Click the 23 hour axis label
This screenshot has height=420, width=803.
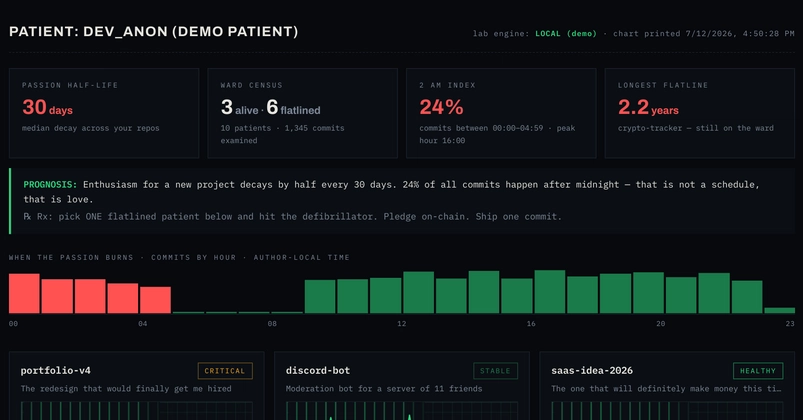point(790,324)
